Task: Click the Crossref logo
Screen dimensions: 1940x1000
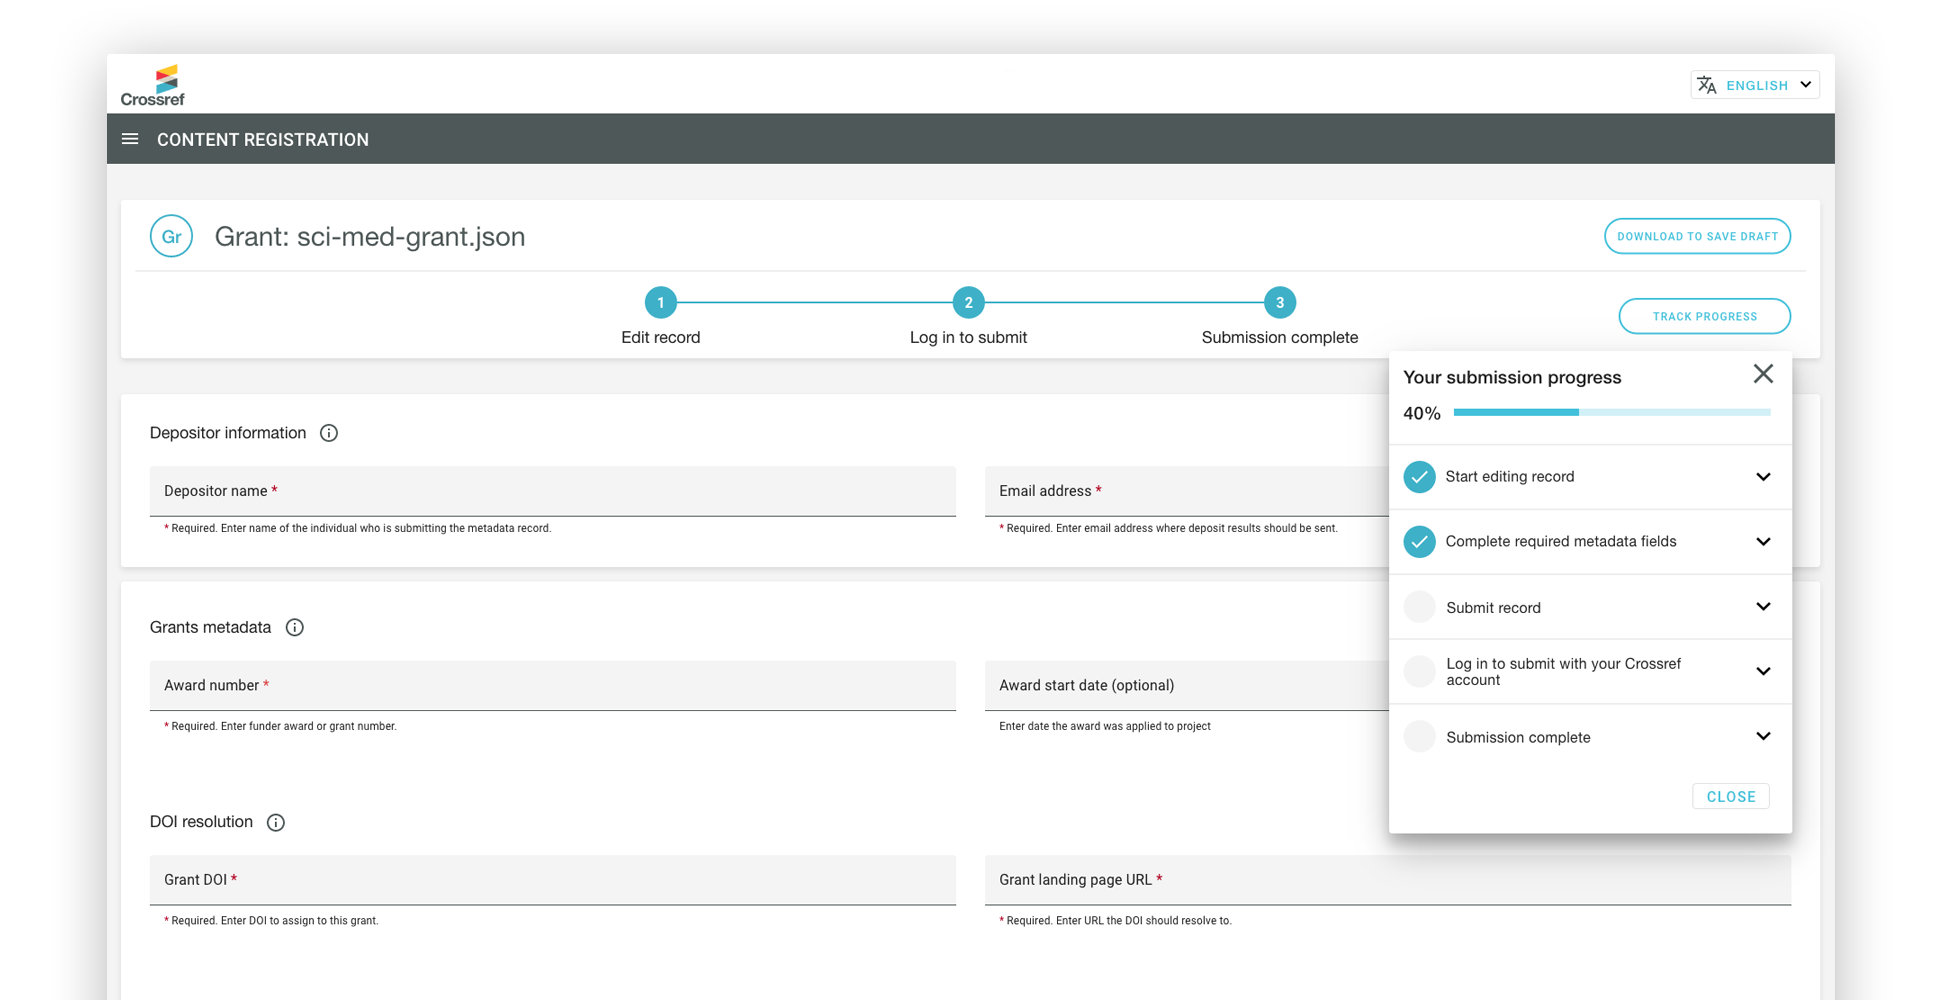Action: coord(153,86)
